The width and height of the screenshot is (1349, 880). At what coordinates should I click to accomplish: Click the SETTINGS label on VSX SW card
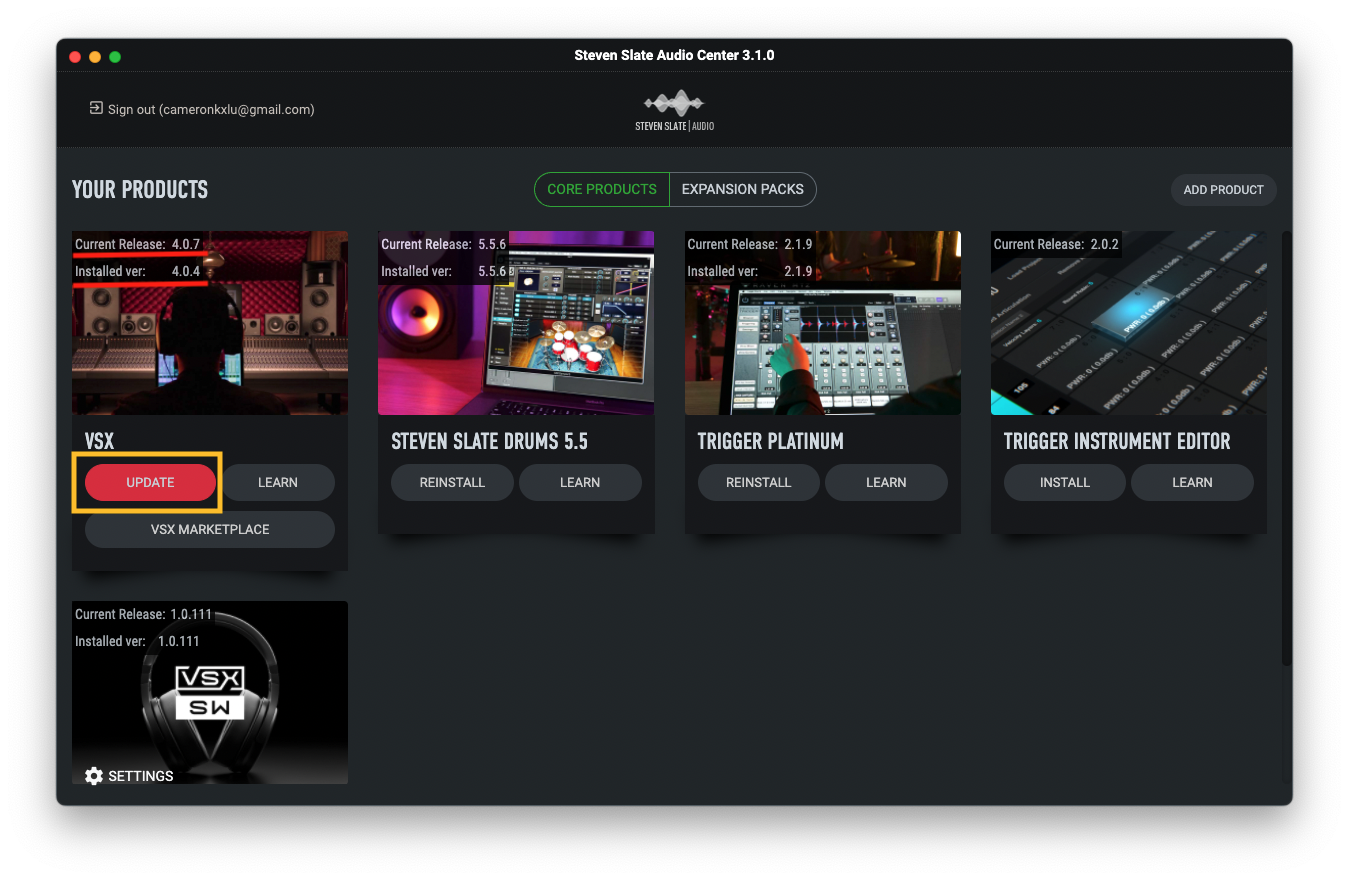pos(141,776)
